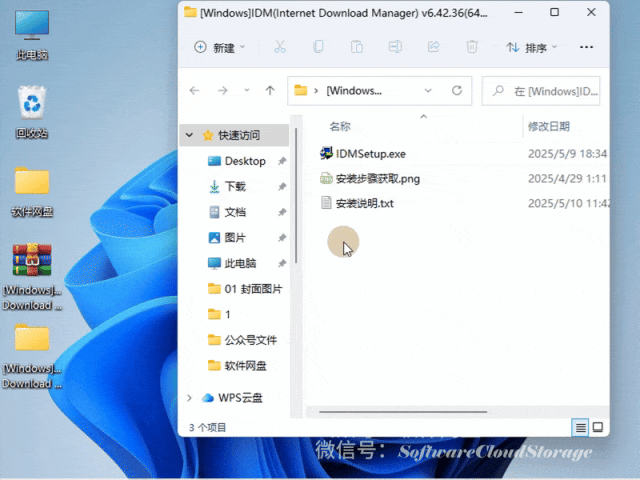The image size is (640, 480).
Task: Open 下载 (Downloads) in navigation pane
Action: (235, 187)
